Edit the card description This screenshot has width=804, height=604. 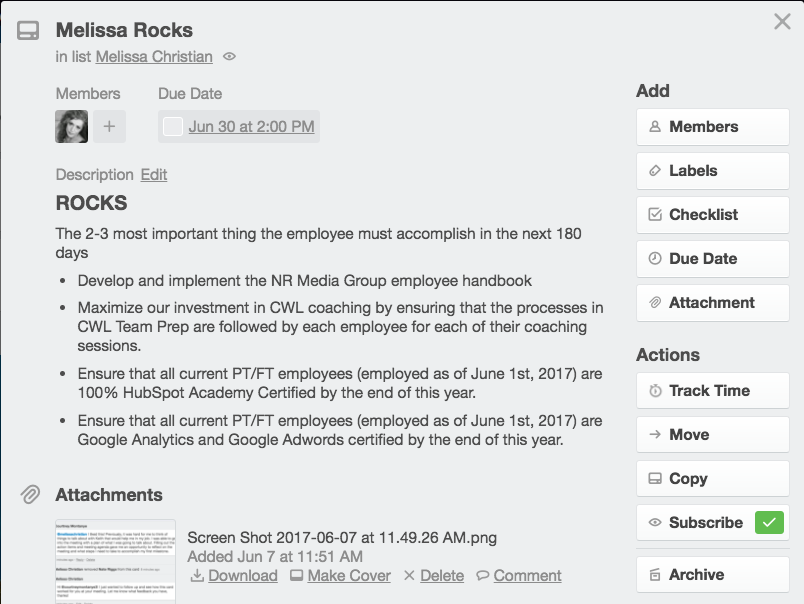click(153, 174)
